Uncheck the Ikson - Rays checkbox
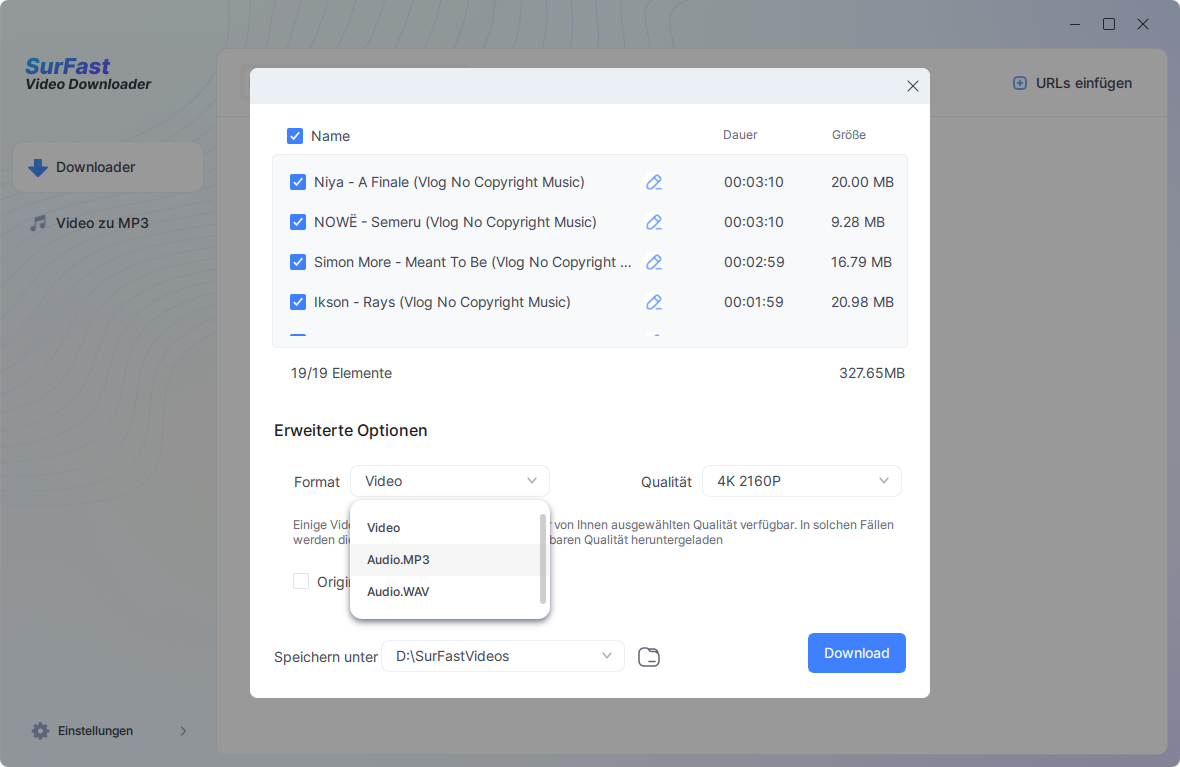Image resolution: width=1180 pixels, height=767 pixels. coord(298,302)
